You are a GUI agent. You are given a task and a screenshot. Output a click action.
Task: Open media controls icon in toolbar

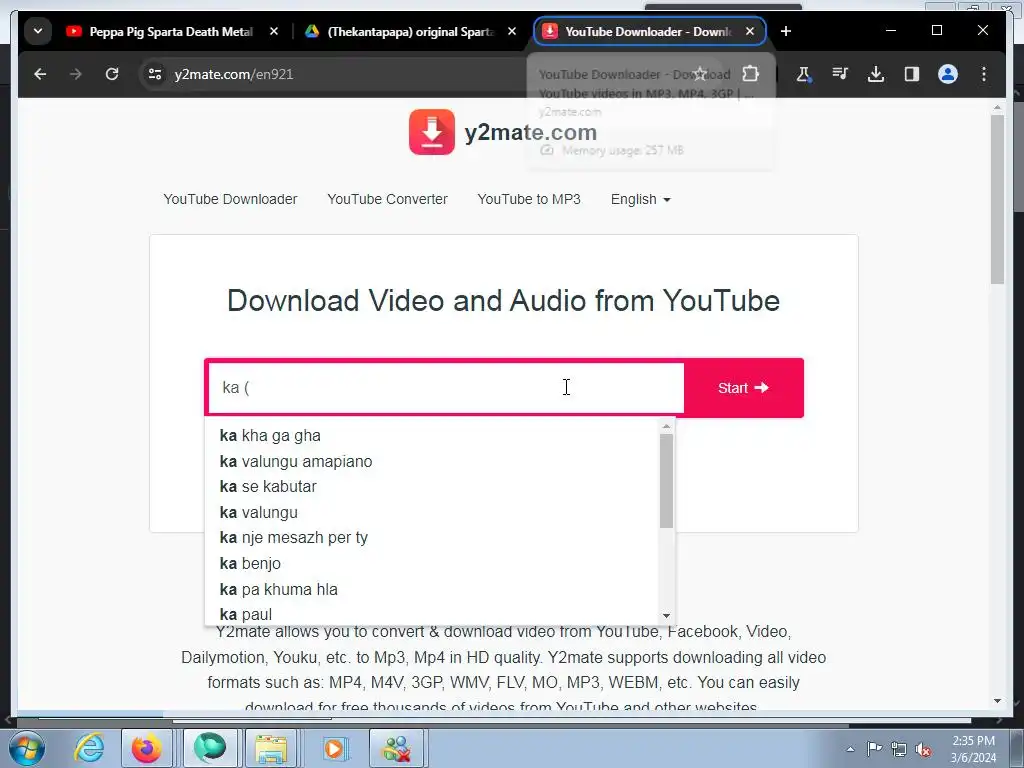pyautogui.click(x=840, y=74)
